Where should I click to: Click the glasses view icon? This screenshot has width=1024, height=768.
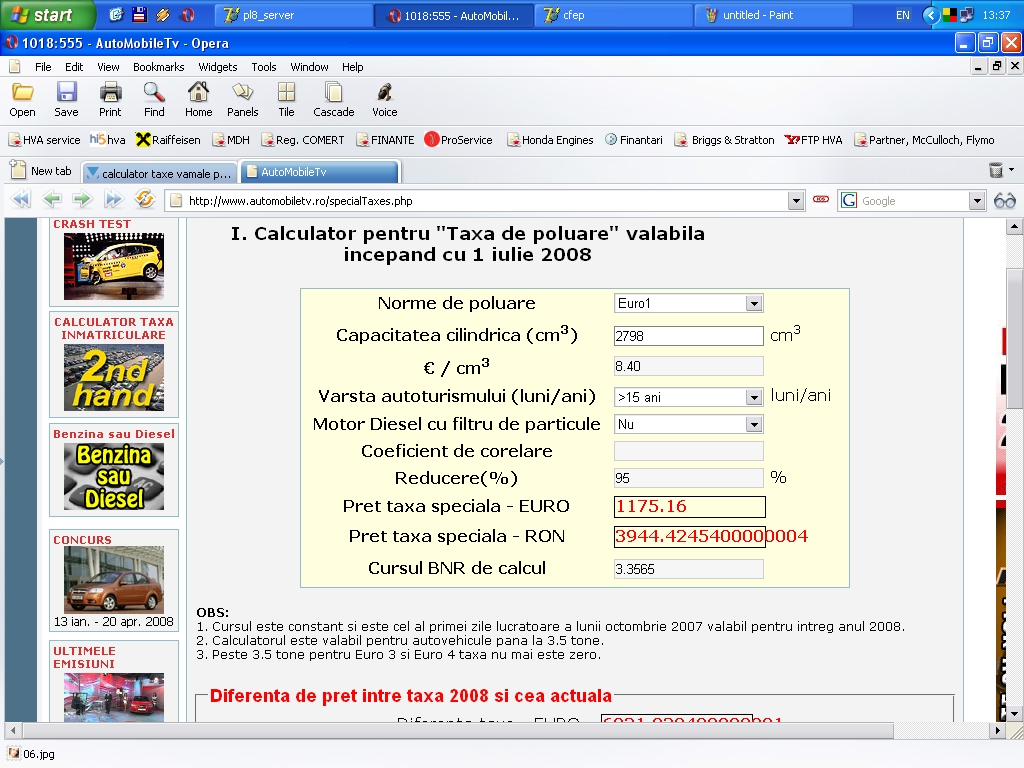1004,201
